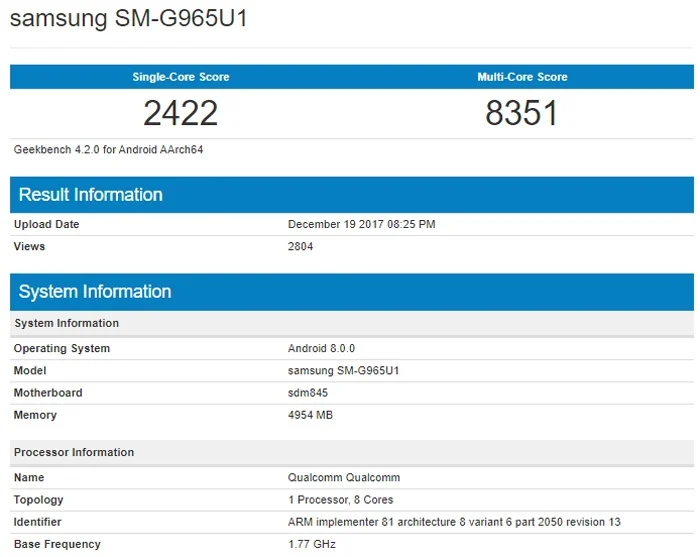
Task: Select the Single-Core Score header
Action: (181, 77)
